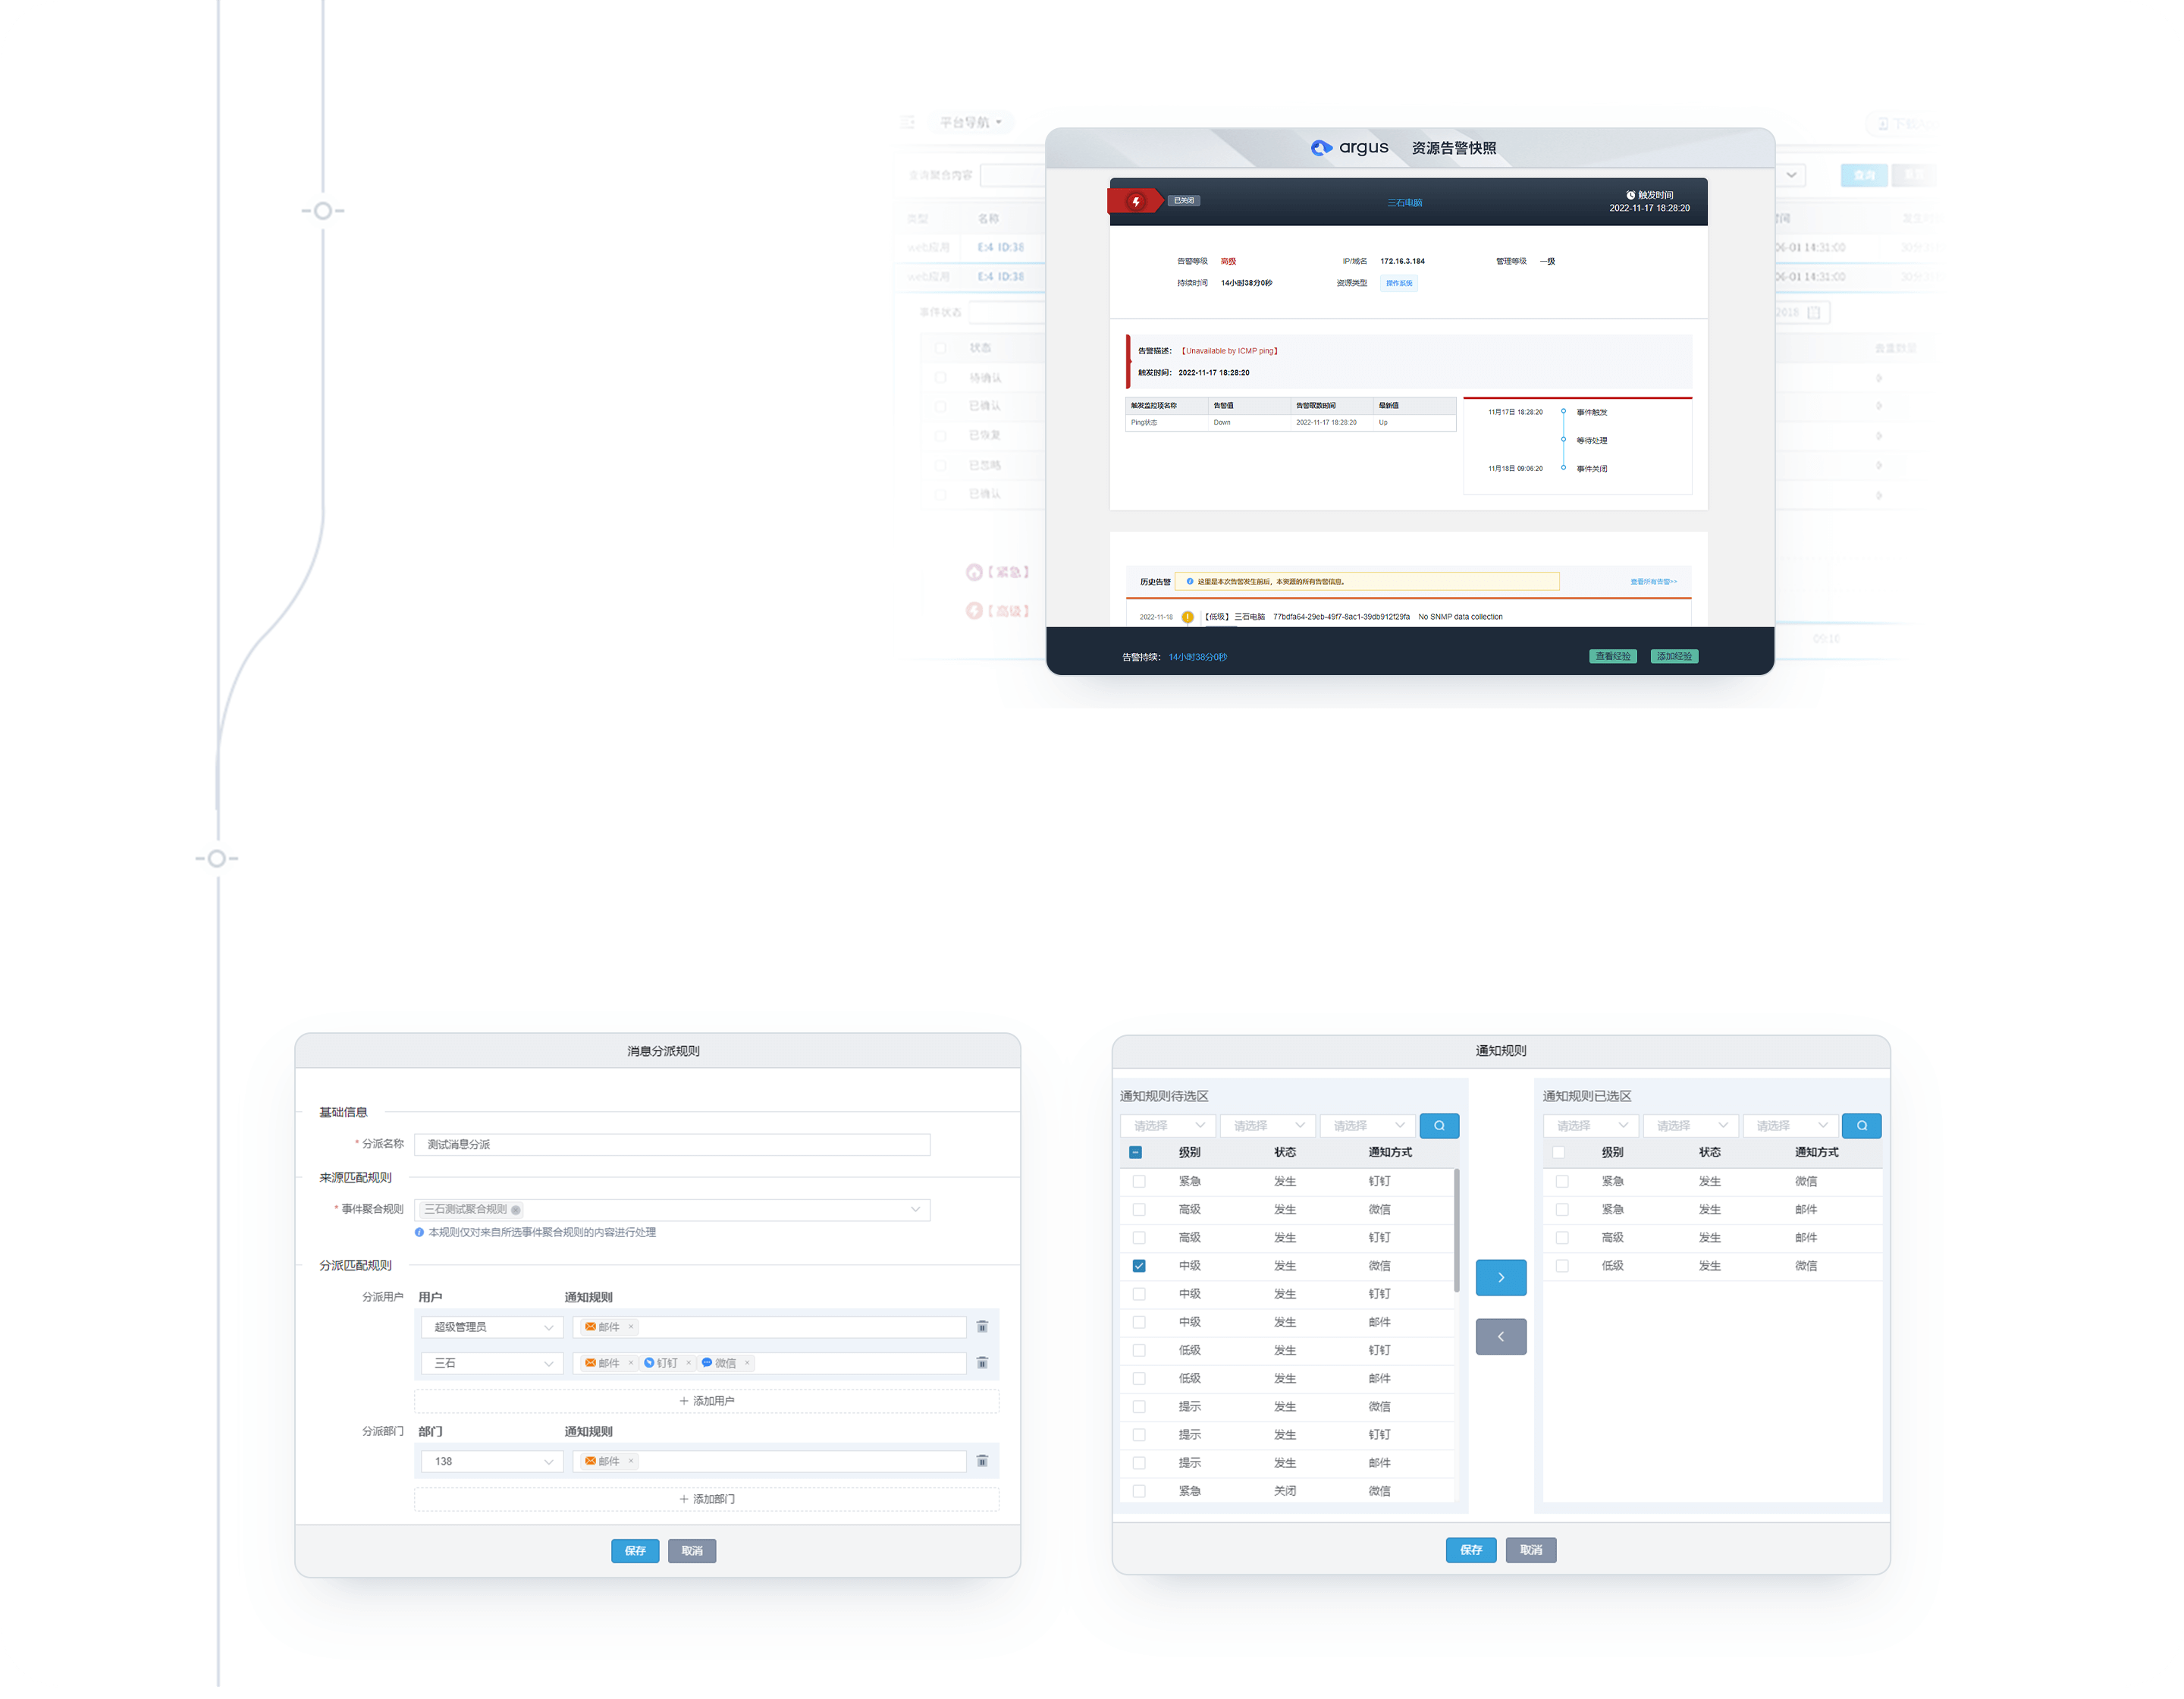Click the 待选区 list vertical scrollbar
This screenshot has width=2184, height=1699.
click(x=1456, y=1230)
